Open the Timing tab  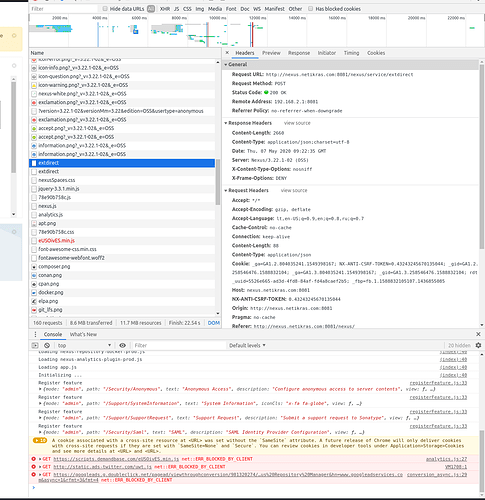pyautogui.click(x=351, y=53)
